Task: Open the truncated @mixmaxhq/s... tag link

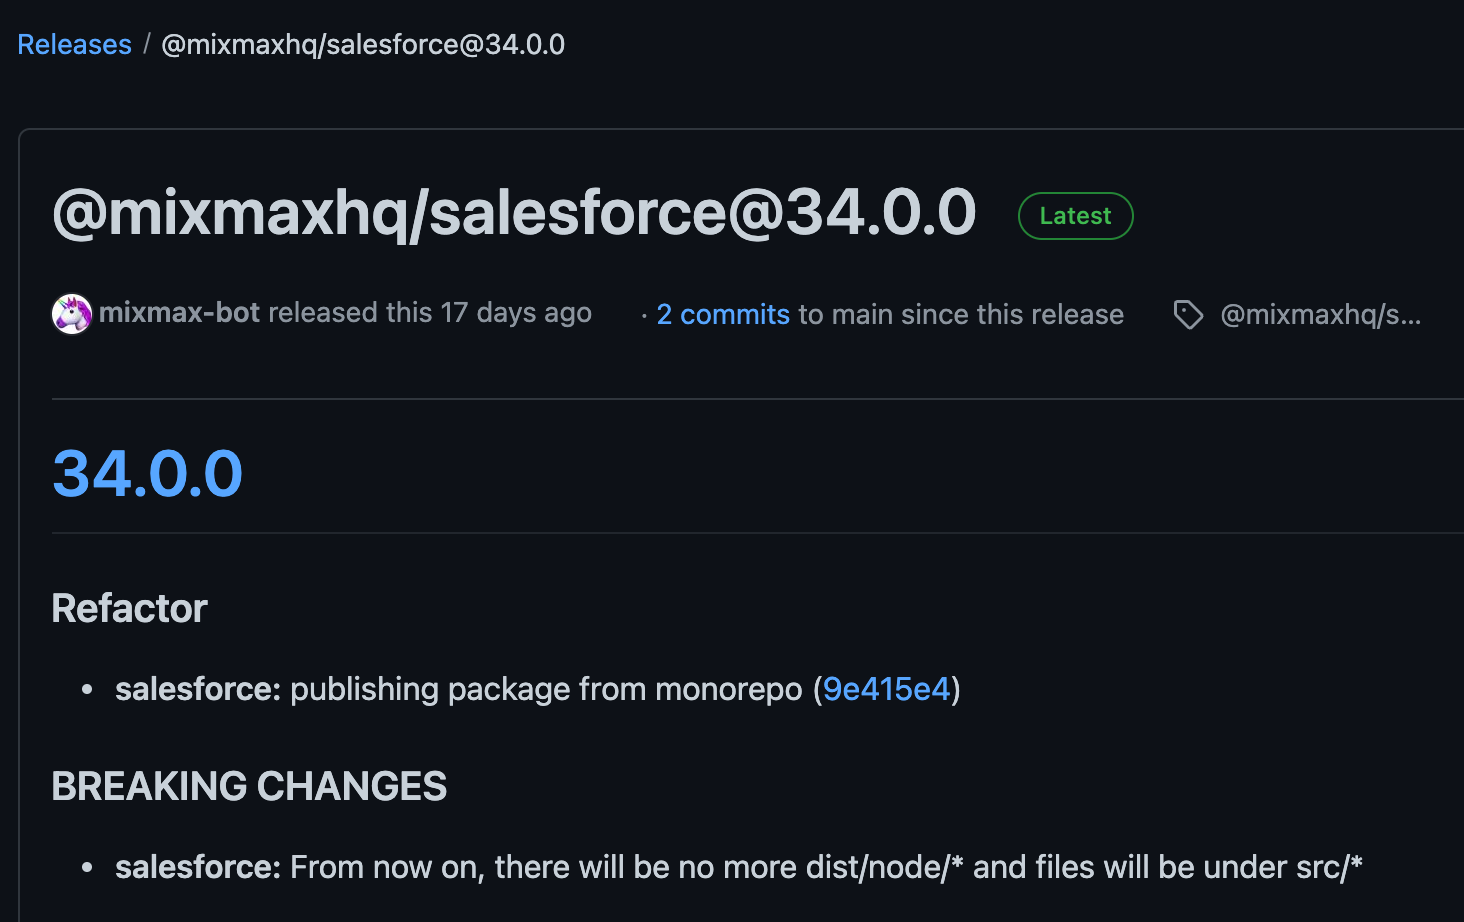Action: pyautogui.click(x=1320, y=315)
